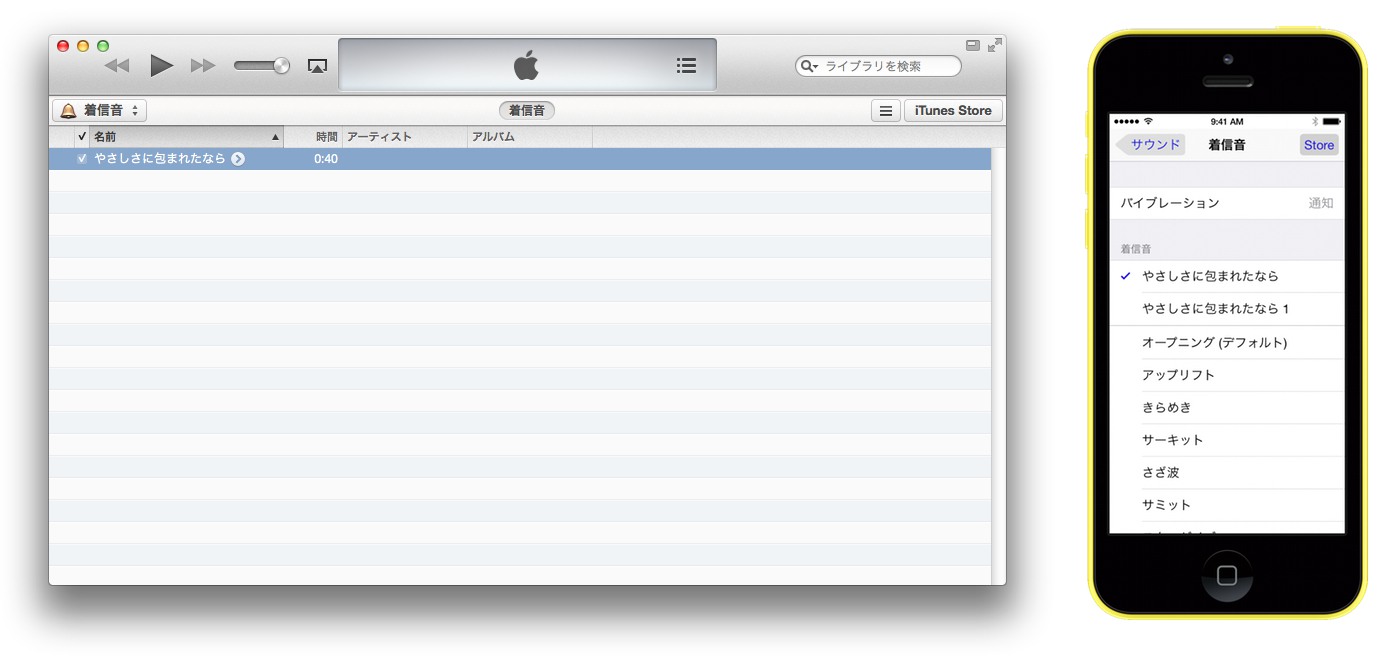Select ringtone やさしさに包まれたなら 1
This screenshot has width=1400, height=664.
pyautogui.click(x=1227, y=309)
